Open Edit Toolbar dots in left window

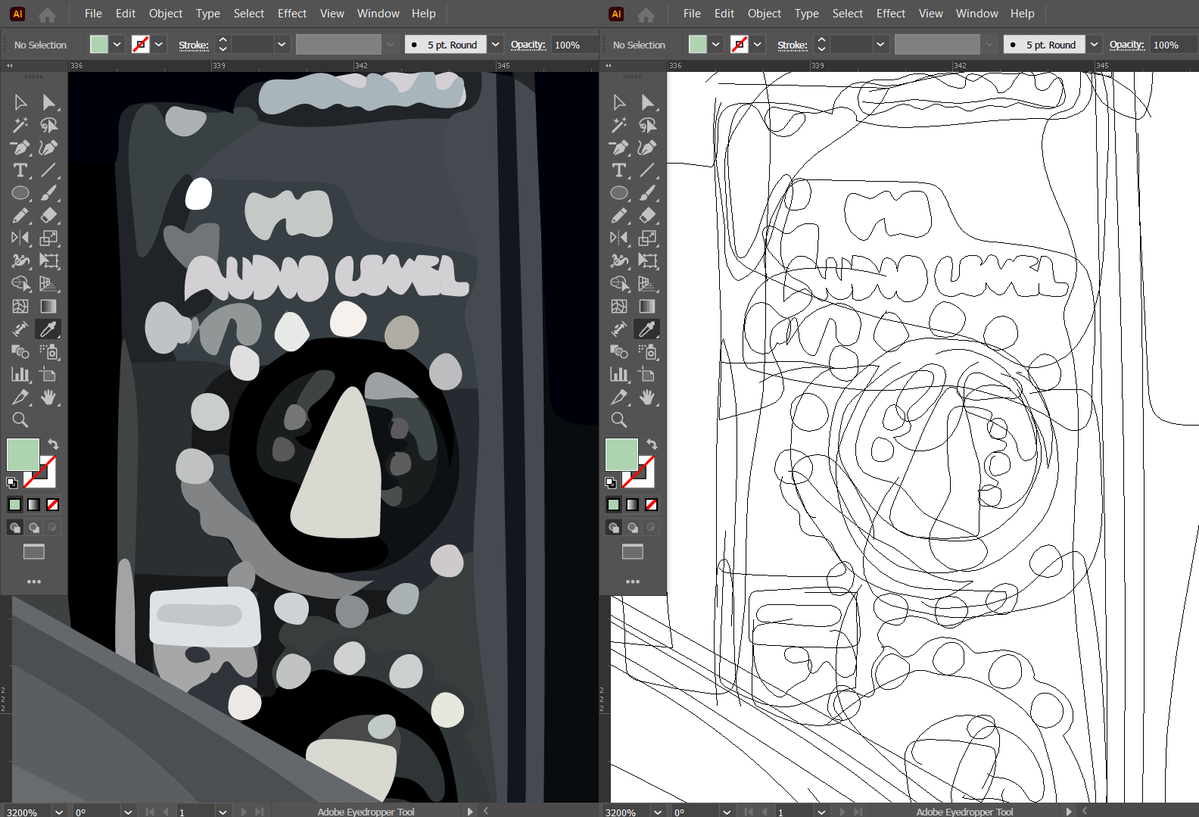click(x=34, y=582)
